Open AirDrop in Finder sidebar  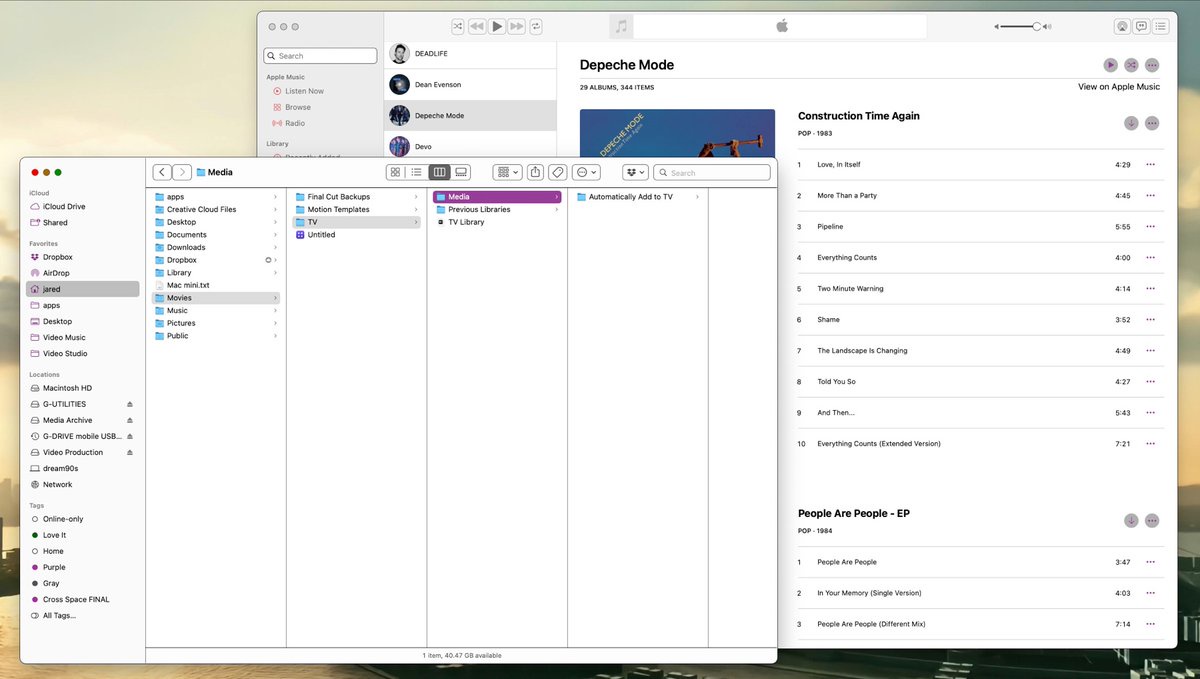click(82, 273)
